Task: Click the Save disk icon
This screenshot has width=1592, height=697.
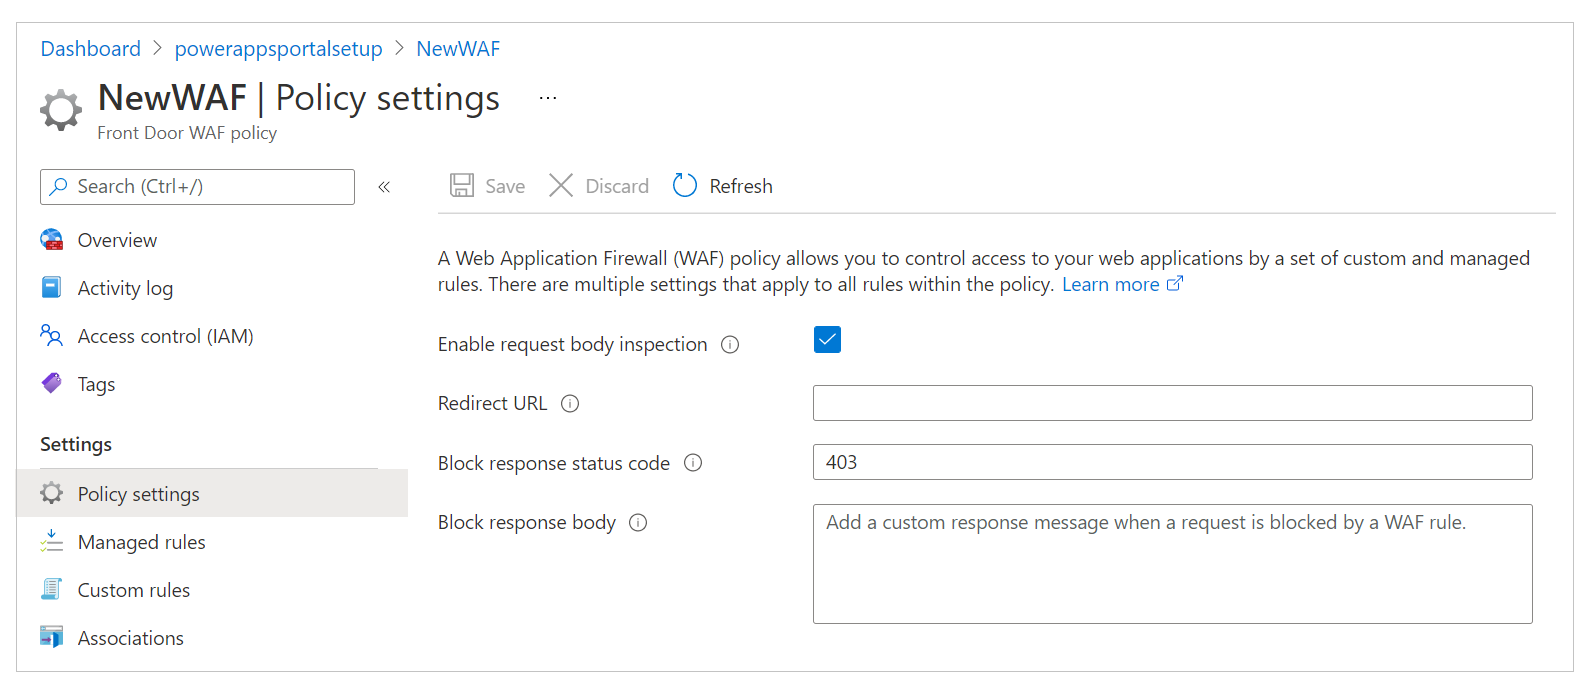Action: 461,186
